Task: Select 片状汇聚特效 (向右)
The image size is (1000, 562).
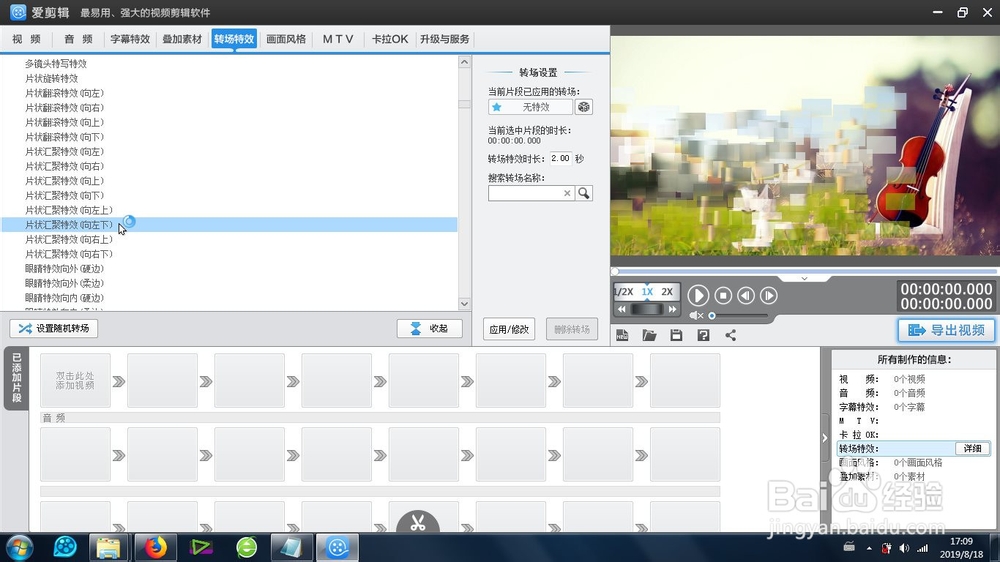Action: tap(64, 166)
